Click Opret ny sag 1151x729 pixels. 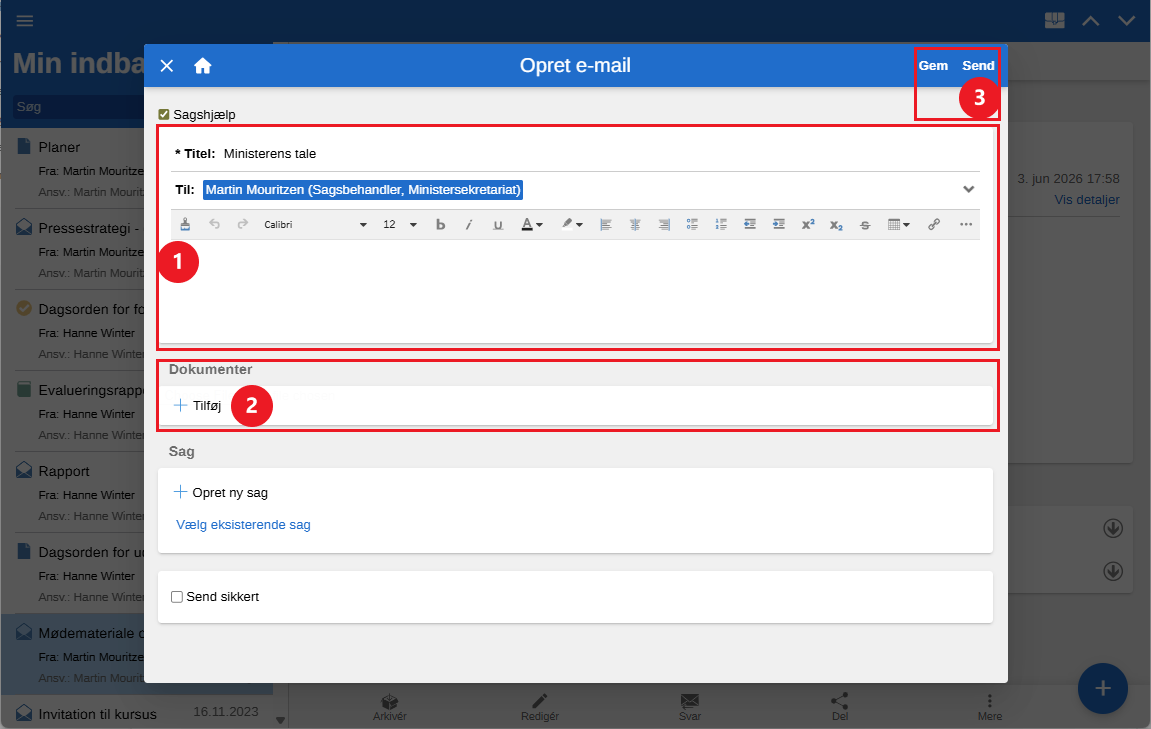pyautogui.click(x=220, y=493)
